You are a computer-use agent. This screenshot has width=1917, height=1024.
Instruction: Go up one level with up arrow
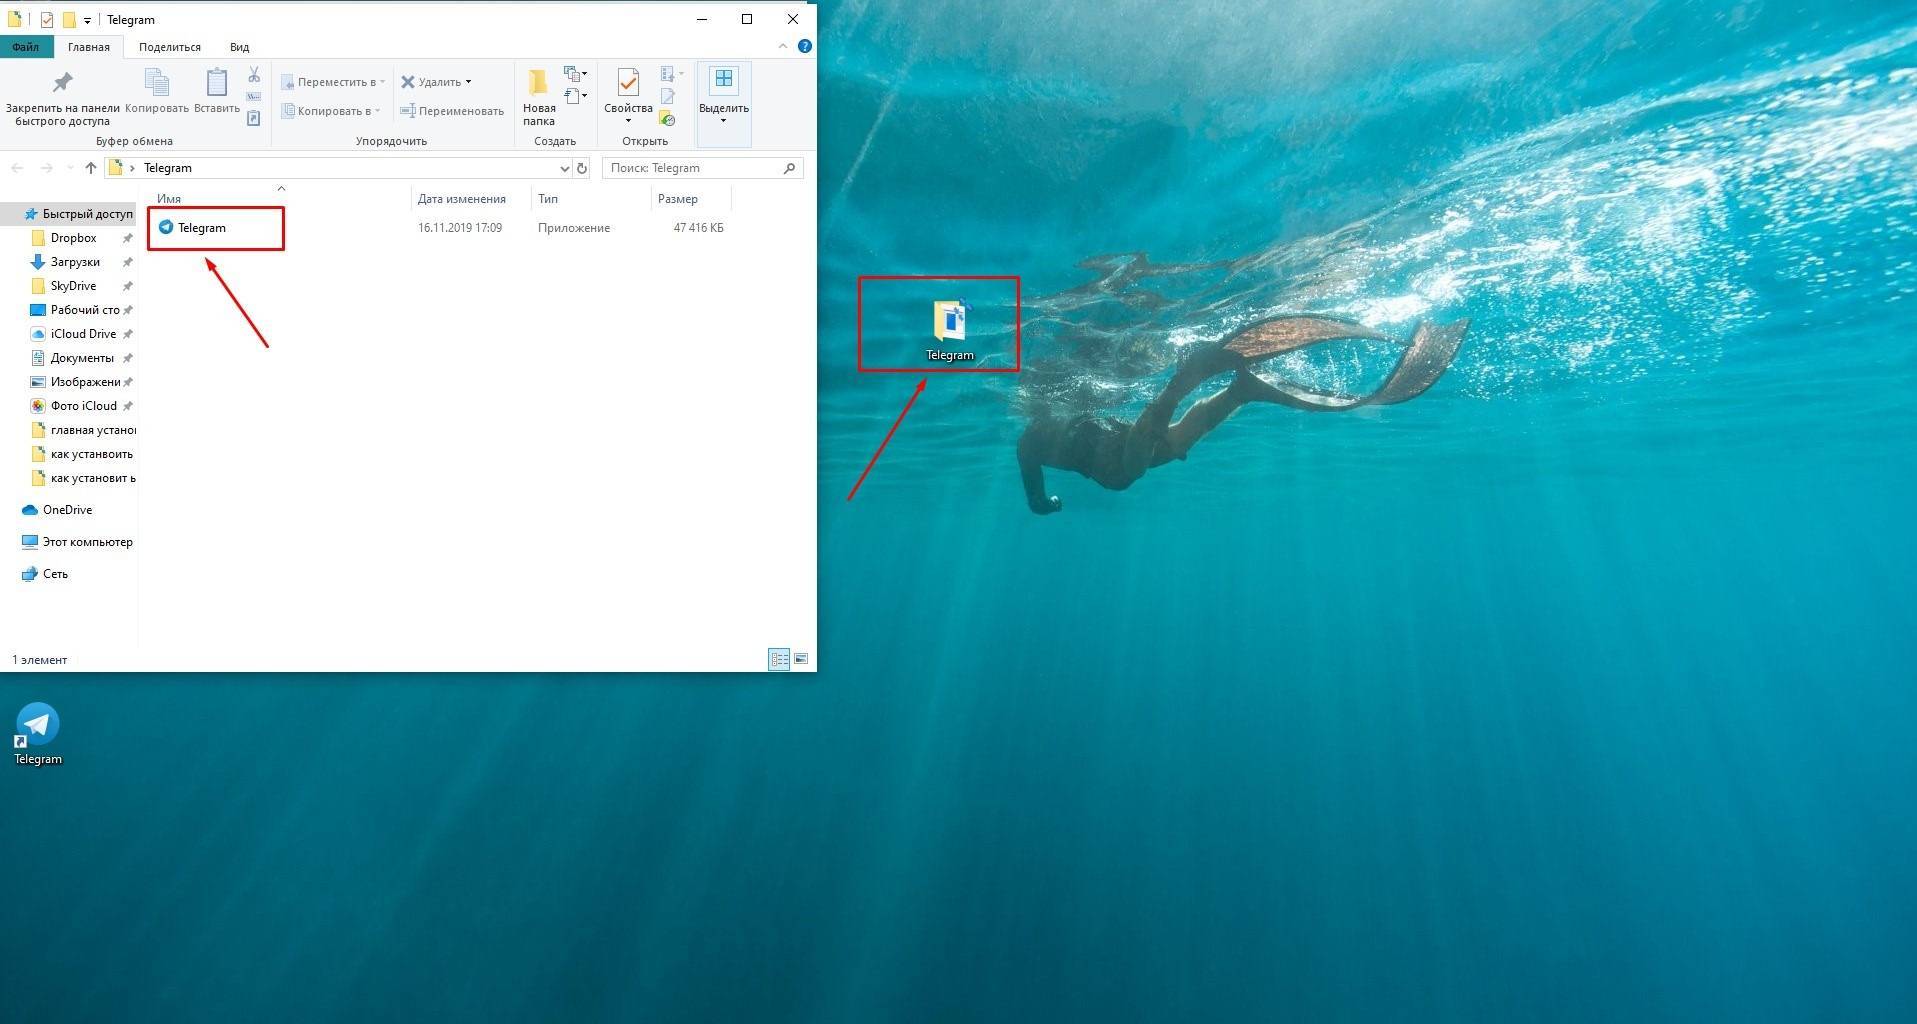[91, 168]
